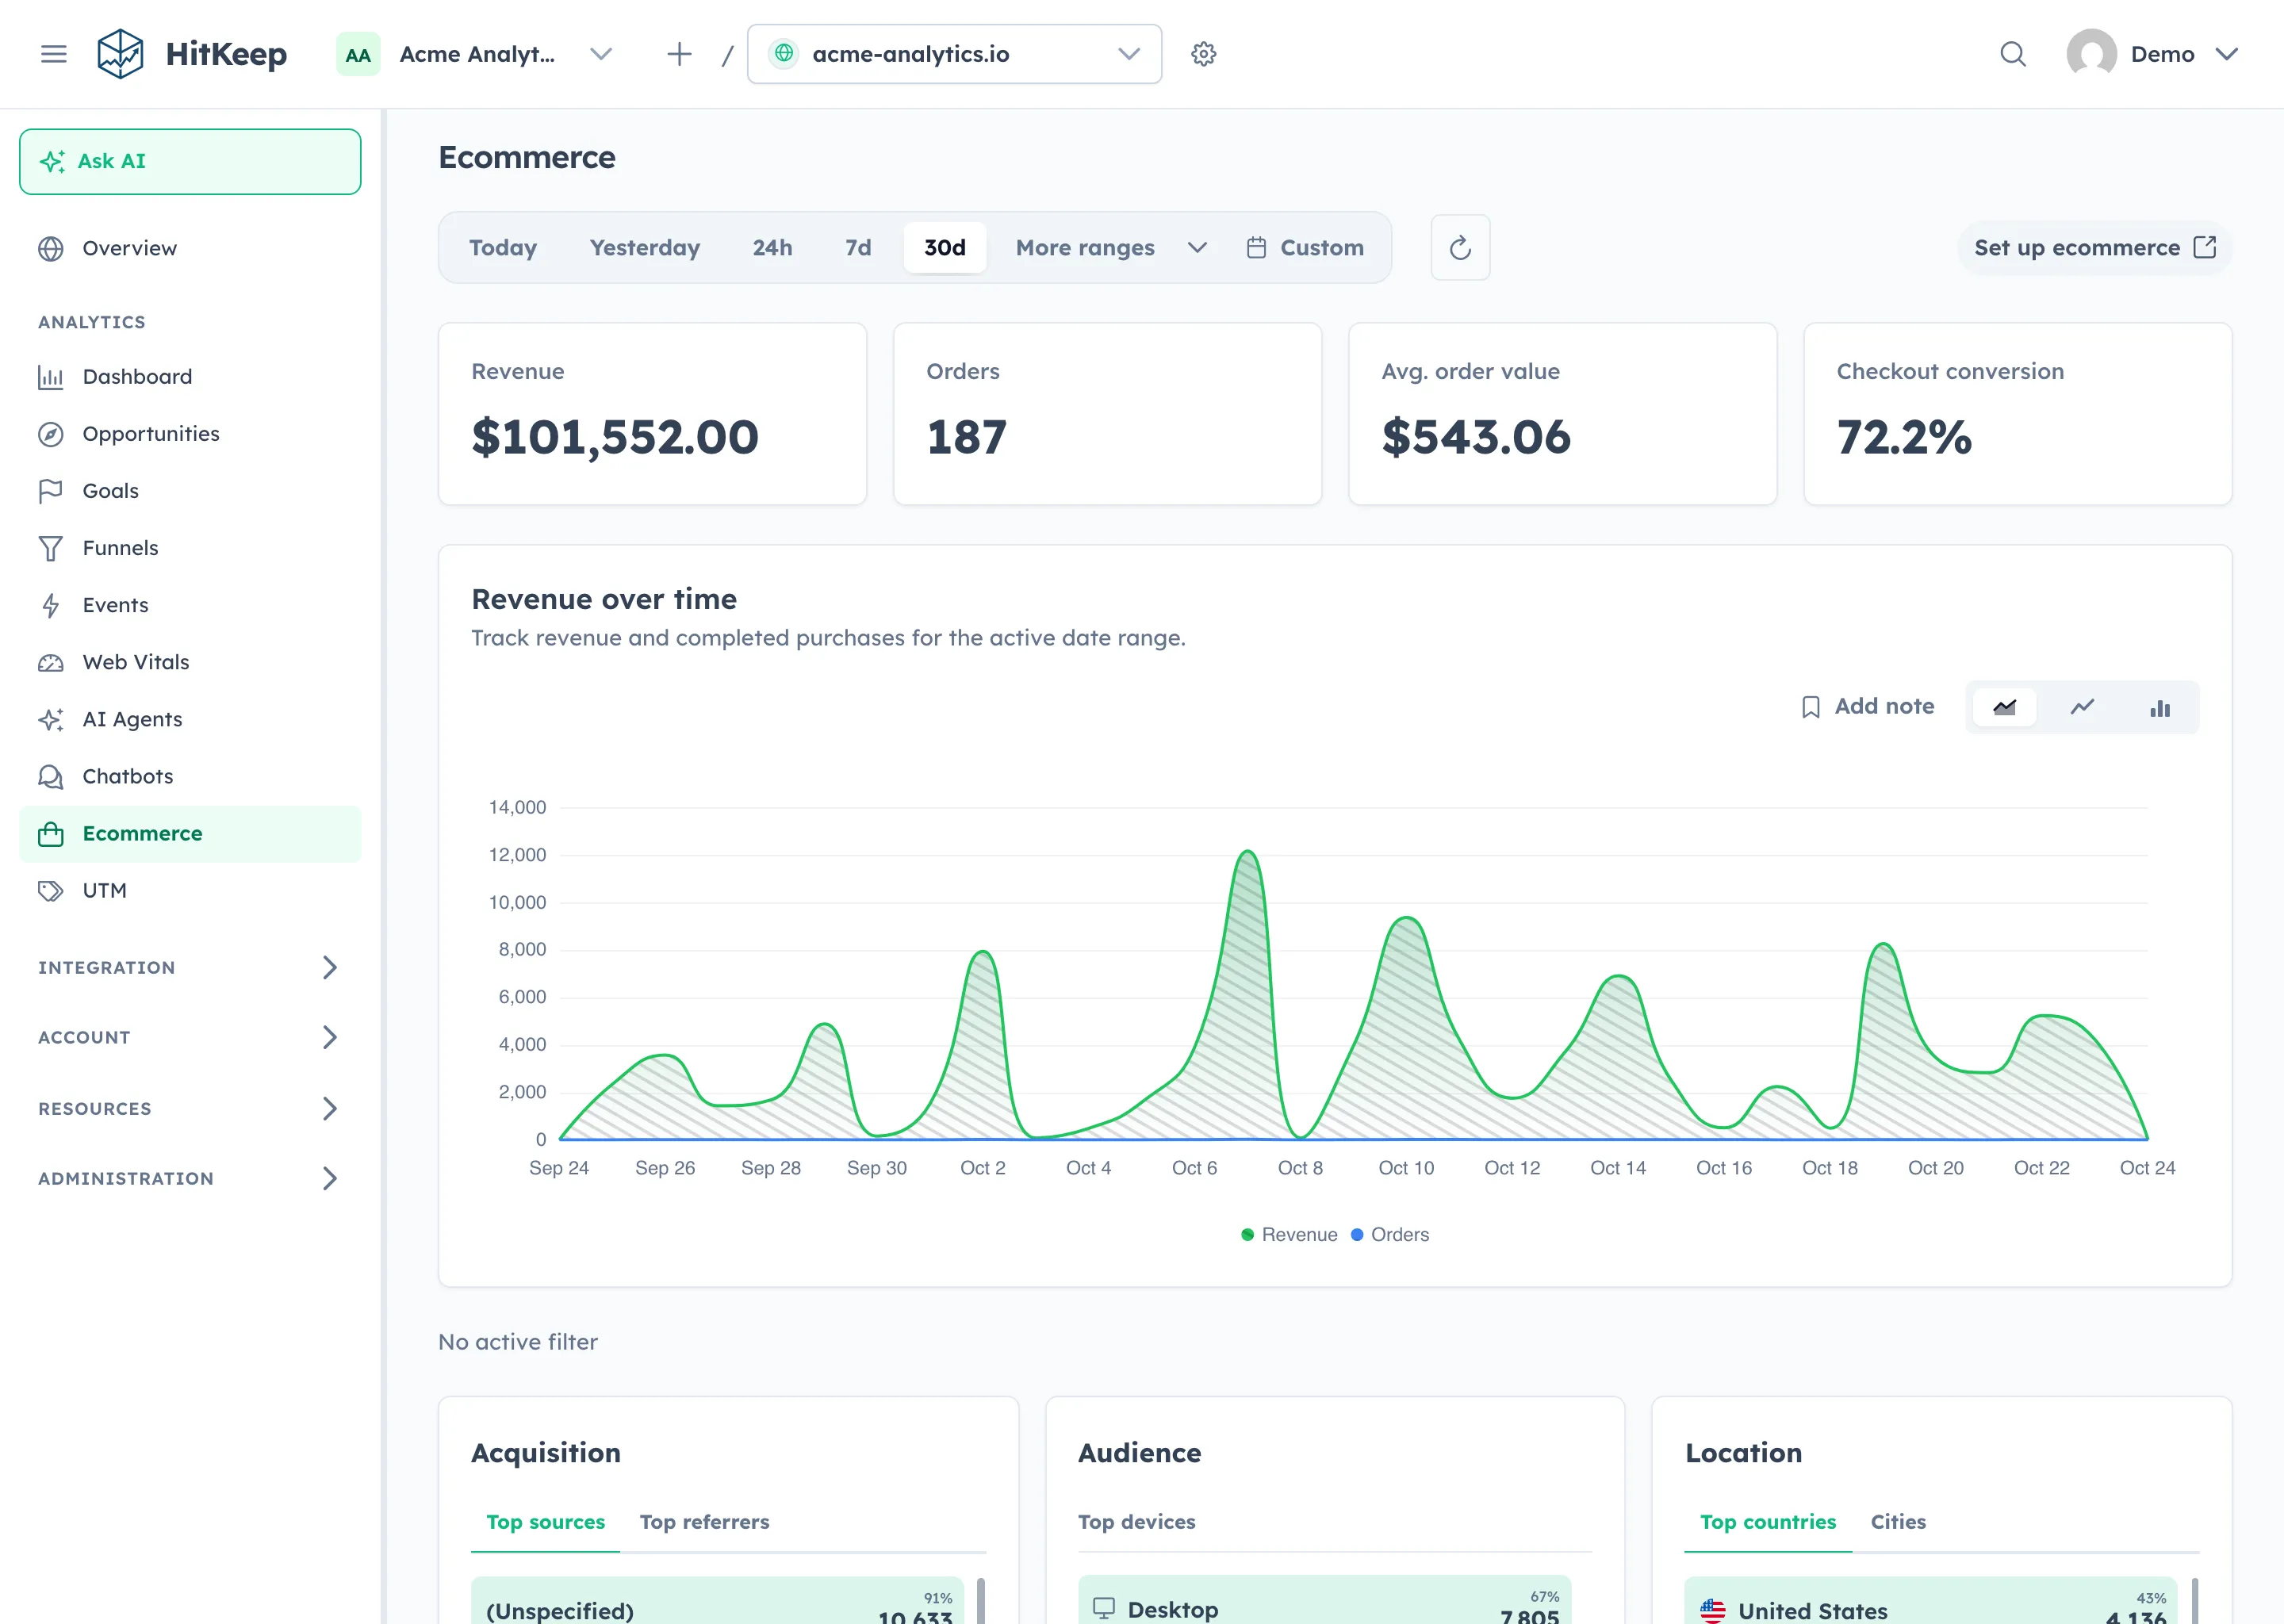Image resolution: width=2284 pixels, height=1624 pixels.
Task: Open Dashboard in sidebar
Action: coord(190,377)
